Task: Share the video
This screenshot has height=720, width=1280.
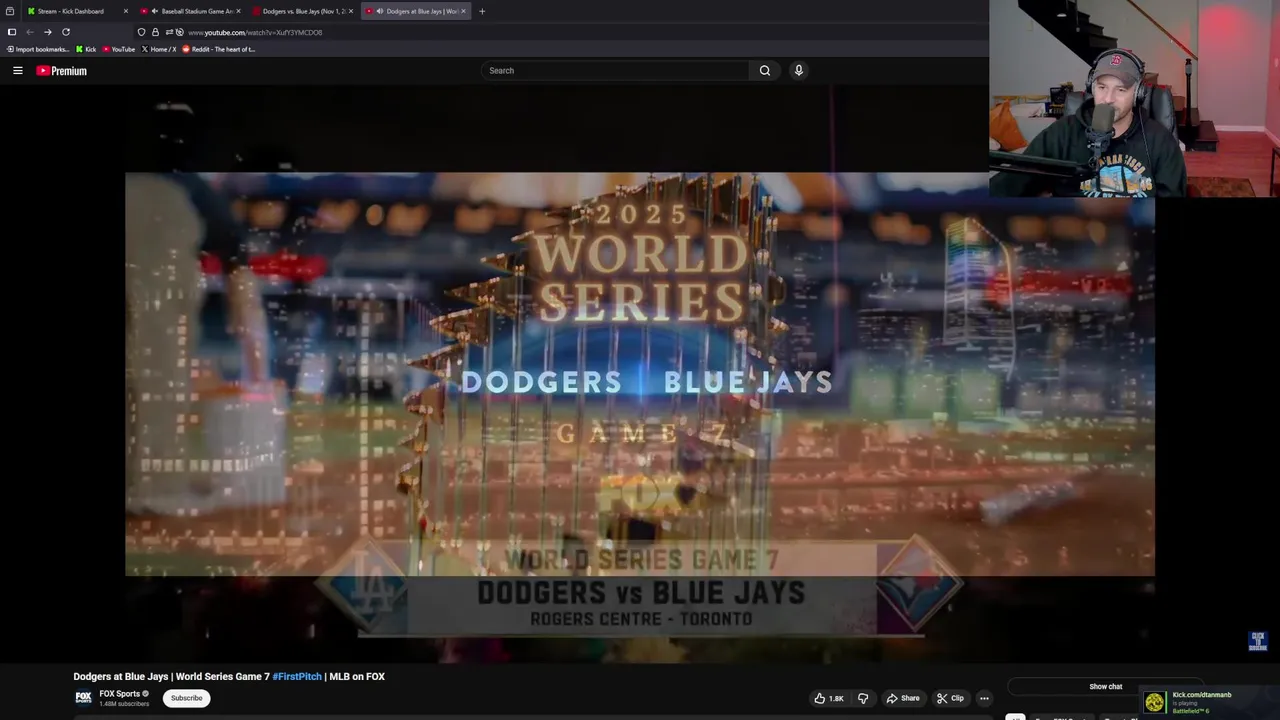Action: tap(903, 698)
